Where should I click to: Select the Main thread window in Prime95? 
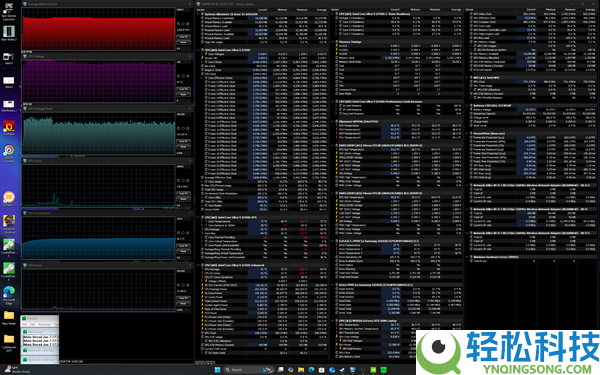(x=40, y=332)
